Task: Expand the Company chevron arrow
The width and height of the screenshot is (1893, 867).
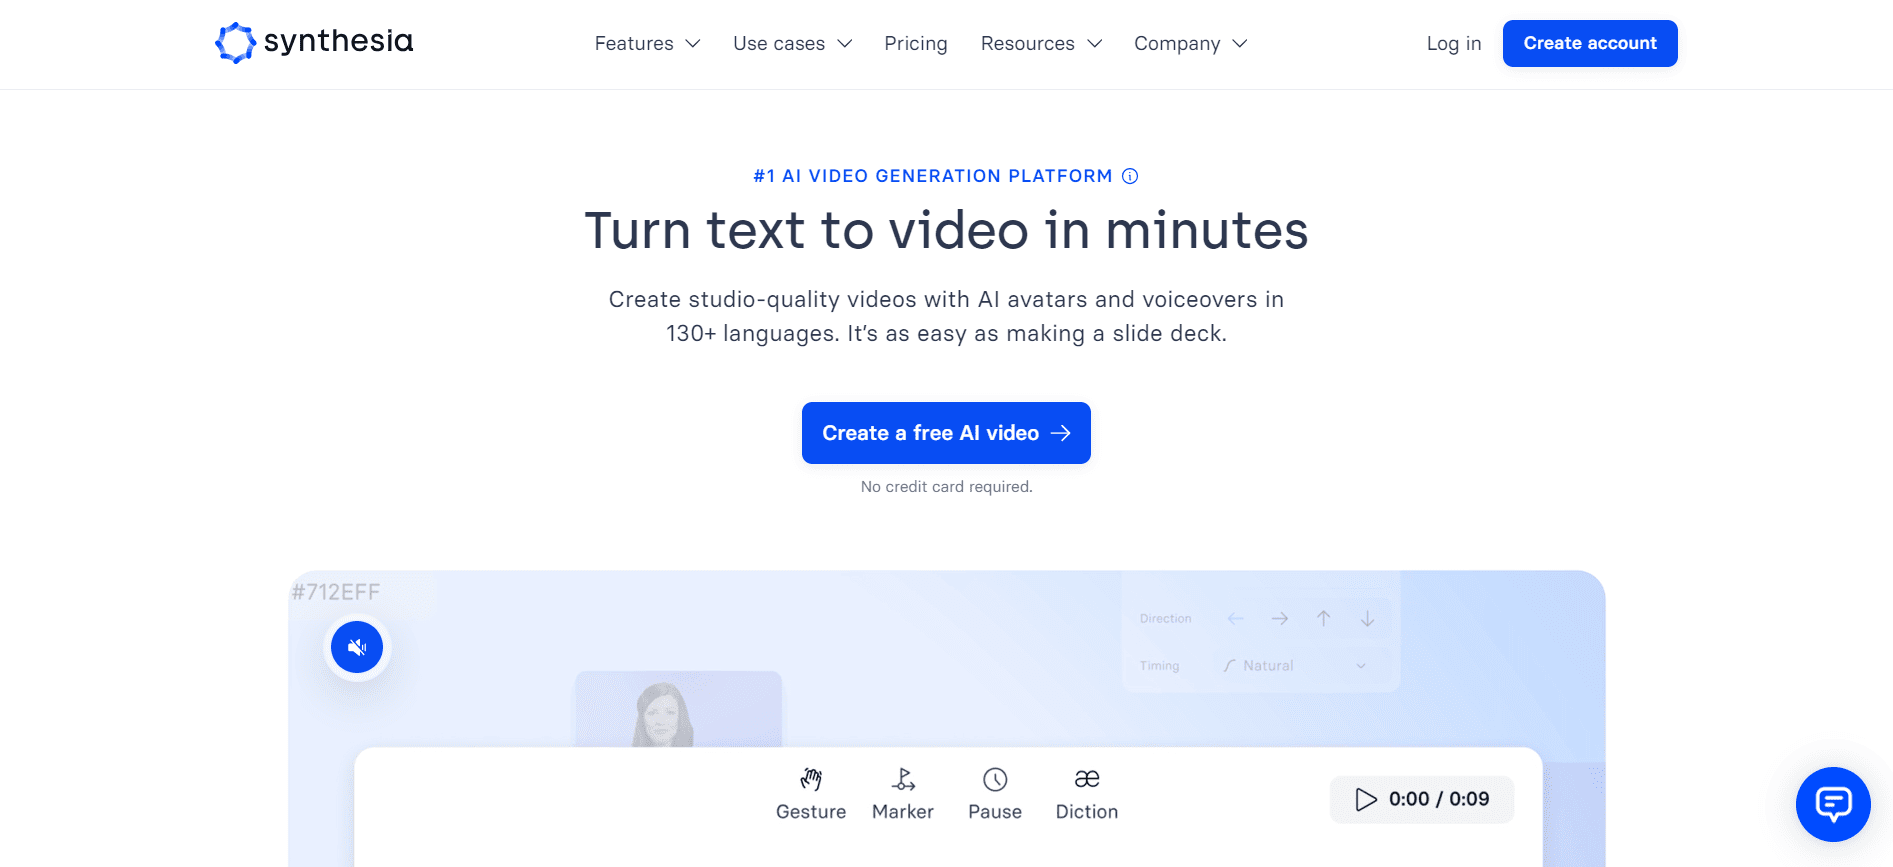Action: point(1240,44)
